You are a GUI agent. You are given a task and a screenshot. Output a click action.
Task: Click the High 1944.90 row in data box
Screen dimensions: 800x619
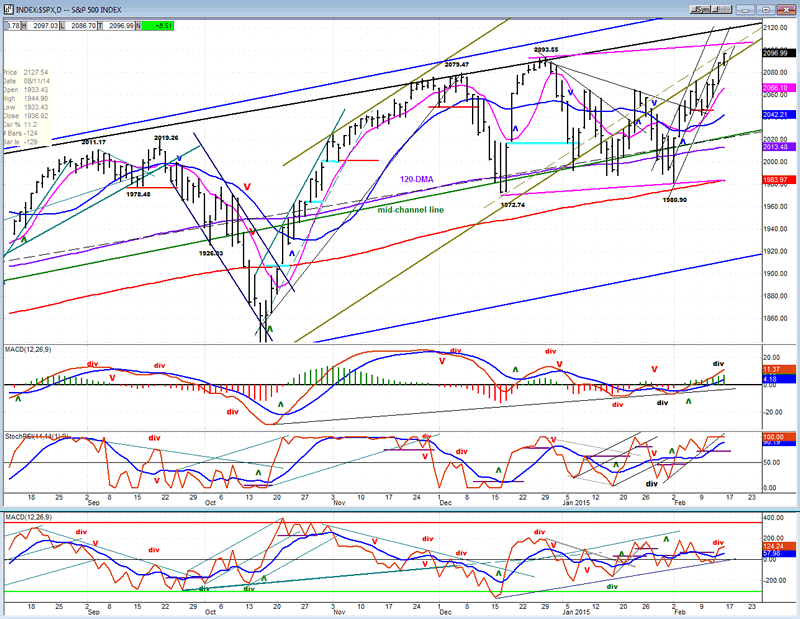26,98
